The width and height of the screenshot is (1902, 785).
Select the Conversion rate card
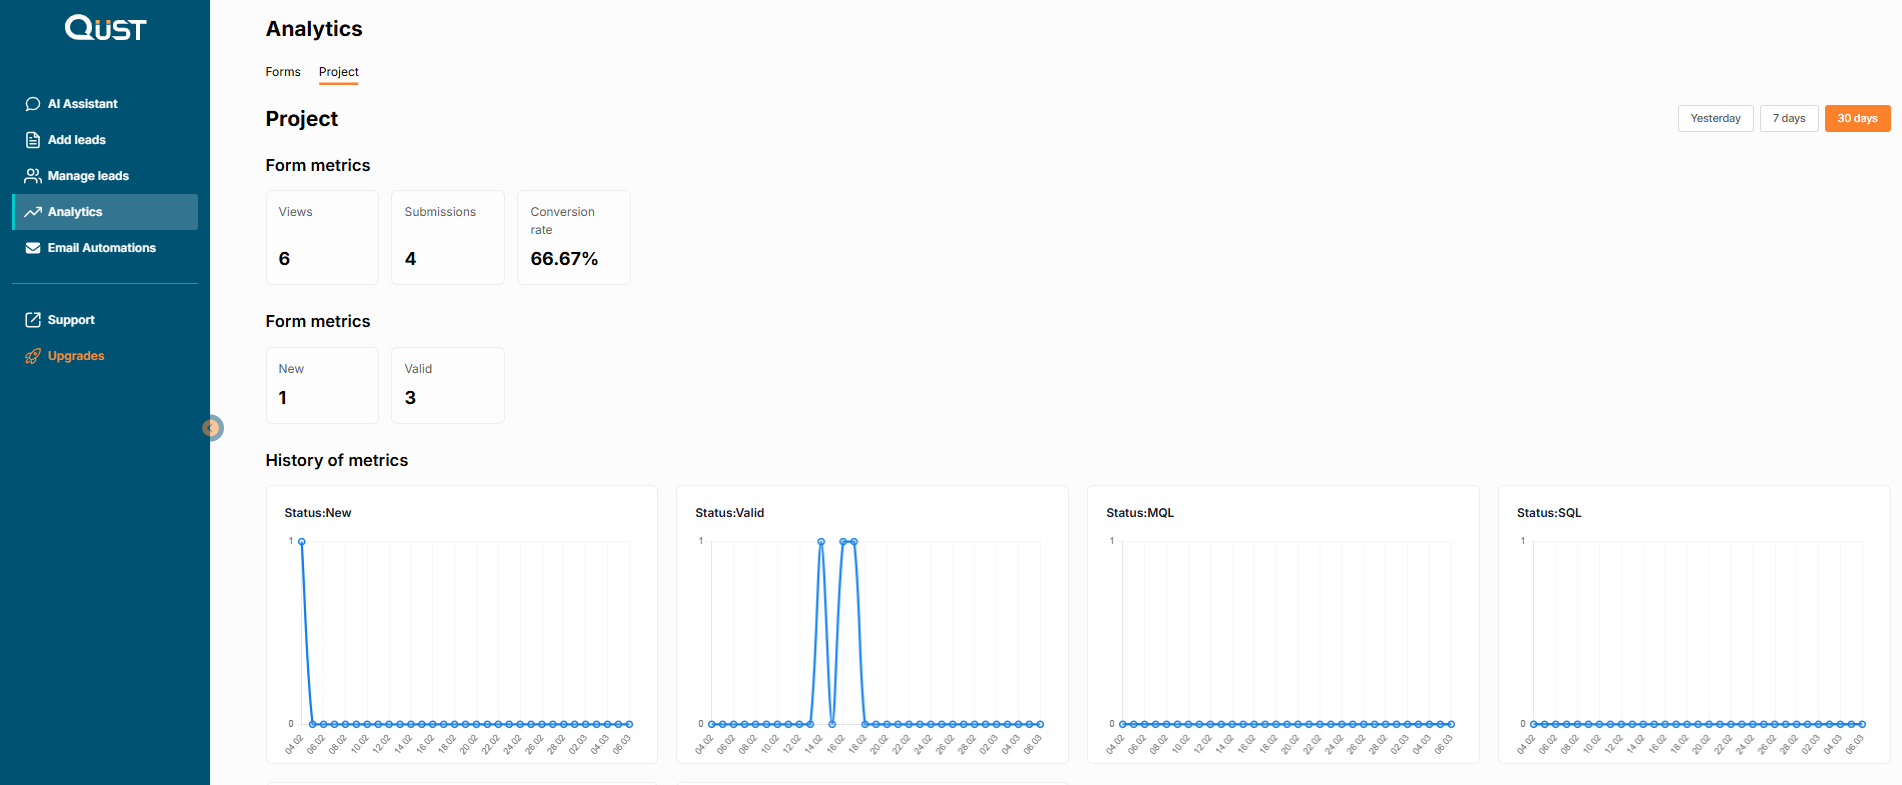[x=574, y=238]
